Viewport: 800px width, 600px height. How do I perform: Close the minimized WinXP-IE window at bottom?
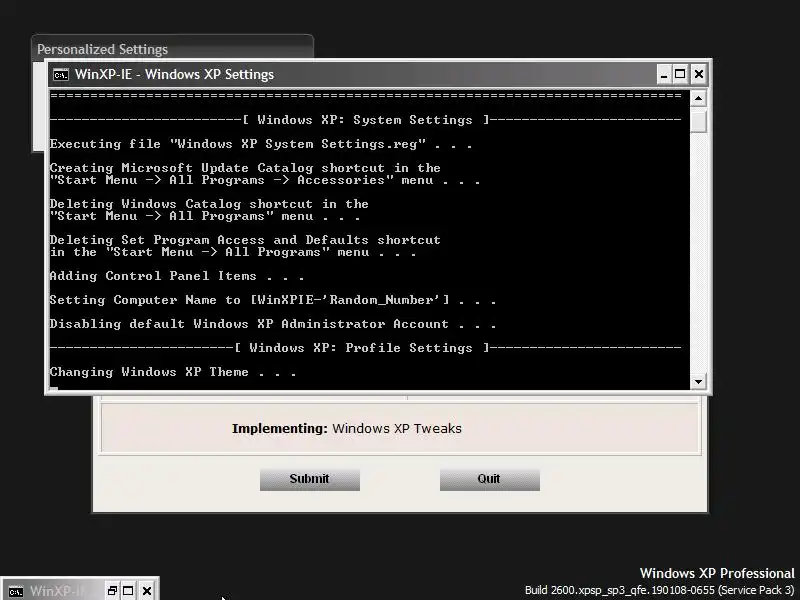pos(147,591)
